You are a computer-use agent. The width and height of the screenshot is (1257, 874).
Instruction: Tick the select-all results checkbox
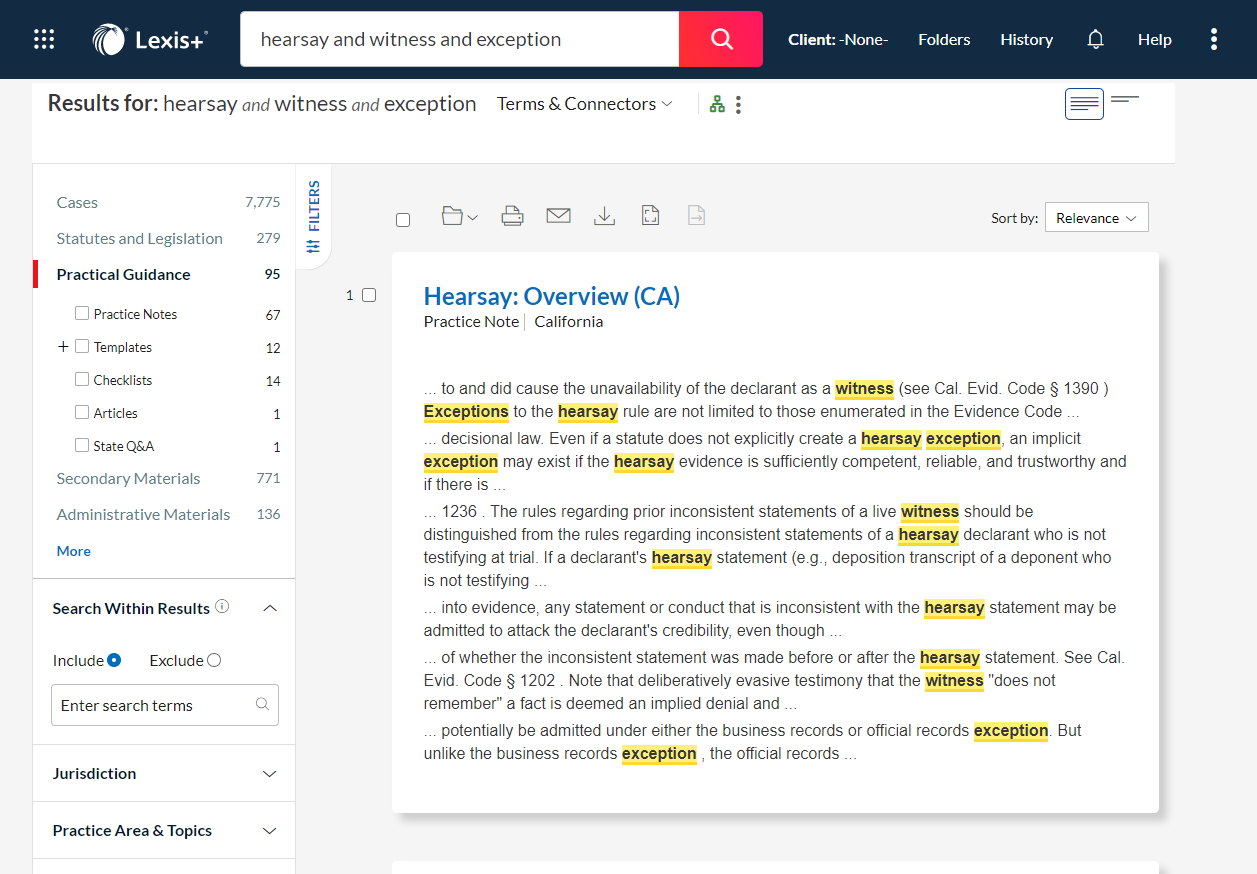pyautogui.click(x=403, y=220)
